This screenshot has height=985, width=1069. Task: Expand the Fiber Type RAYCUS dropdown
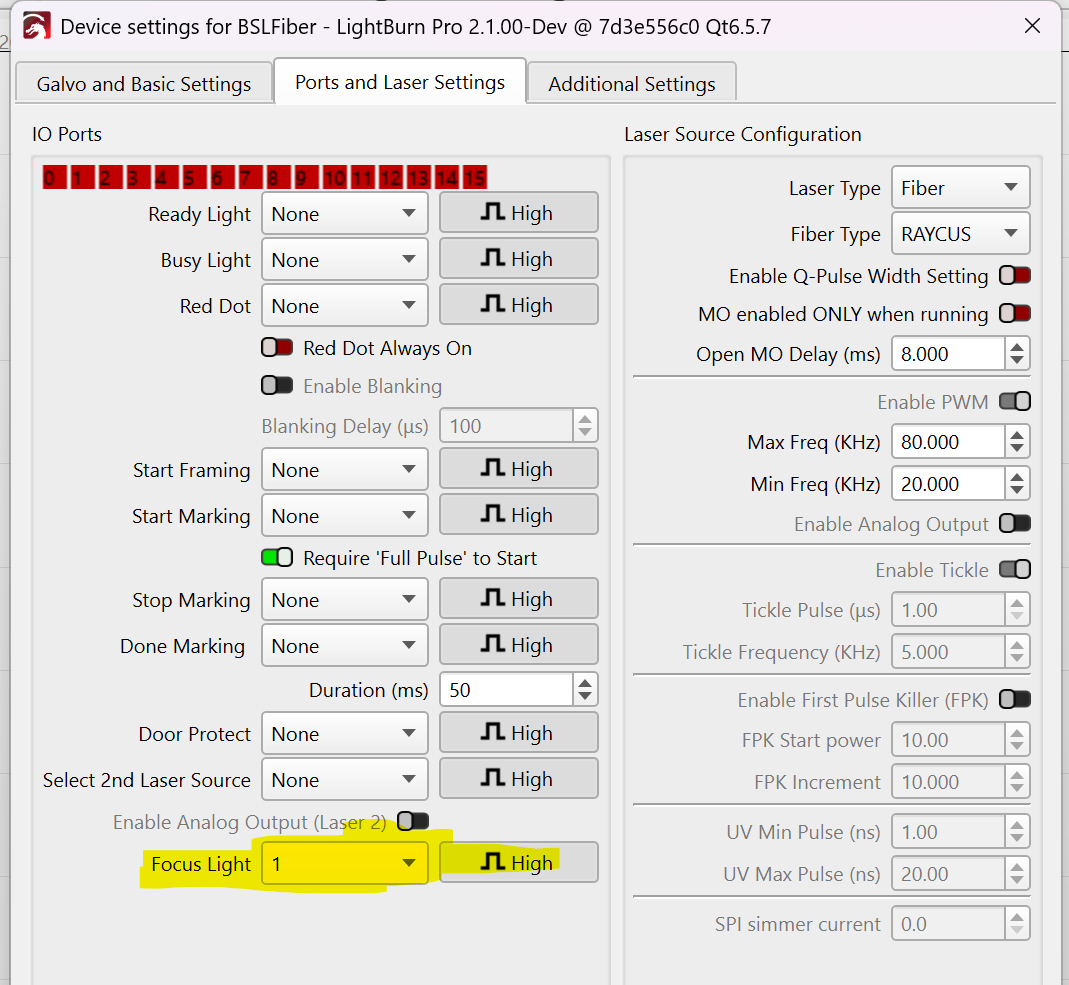tap(959, 234)
